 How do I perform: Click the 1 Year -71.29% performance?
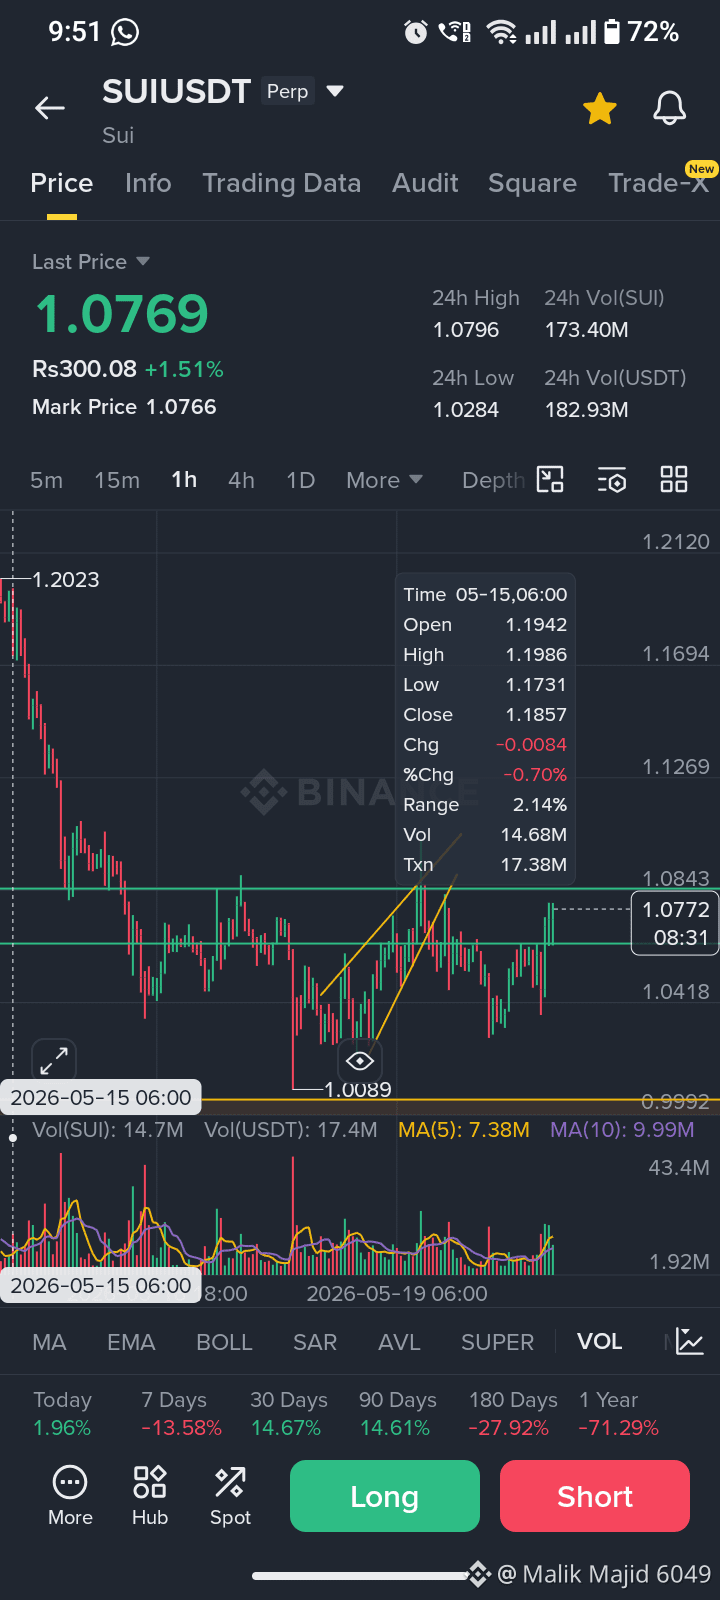coord(619,1414)
